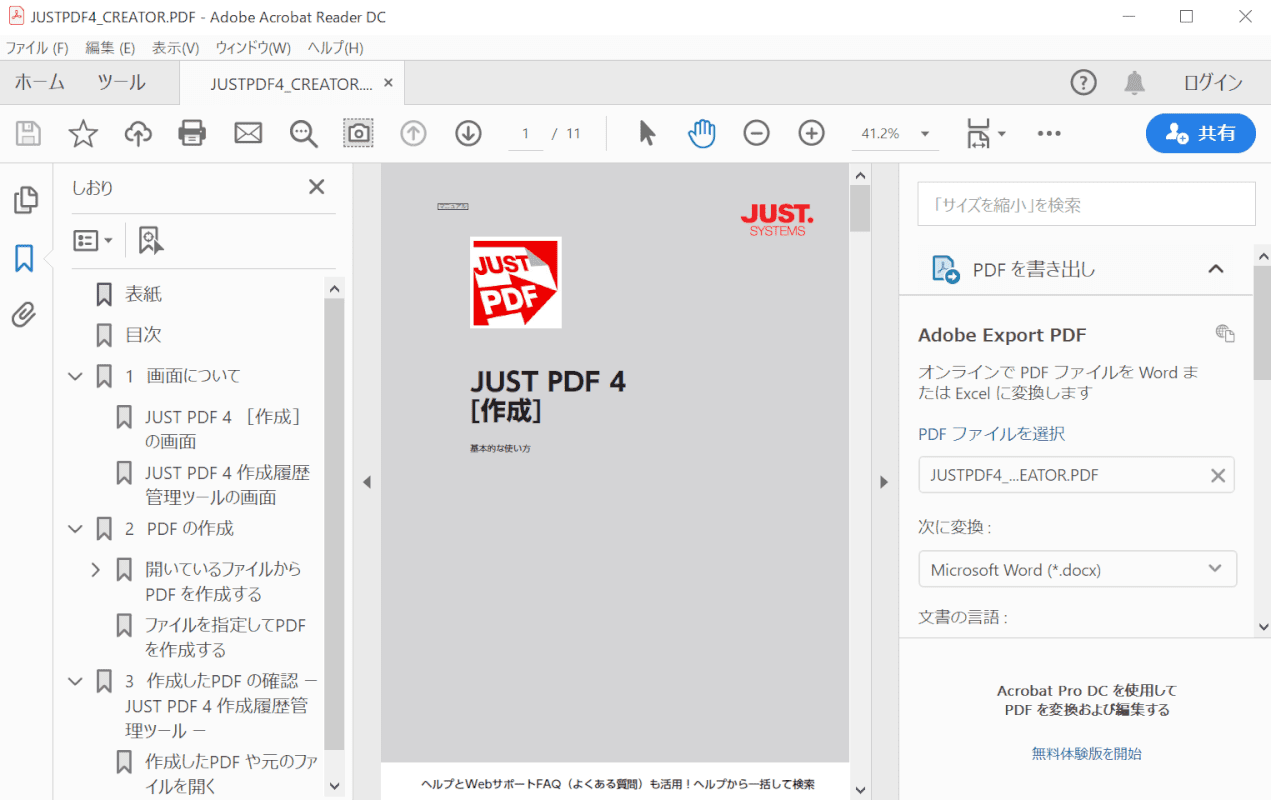1271x800 pixels.
Task: Open fit page display options
Action: point(985,133)
